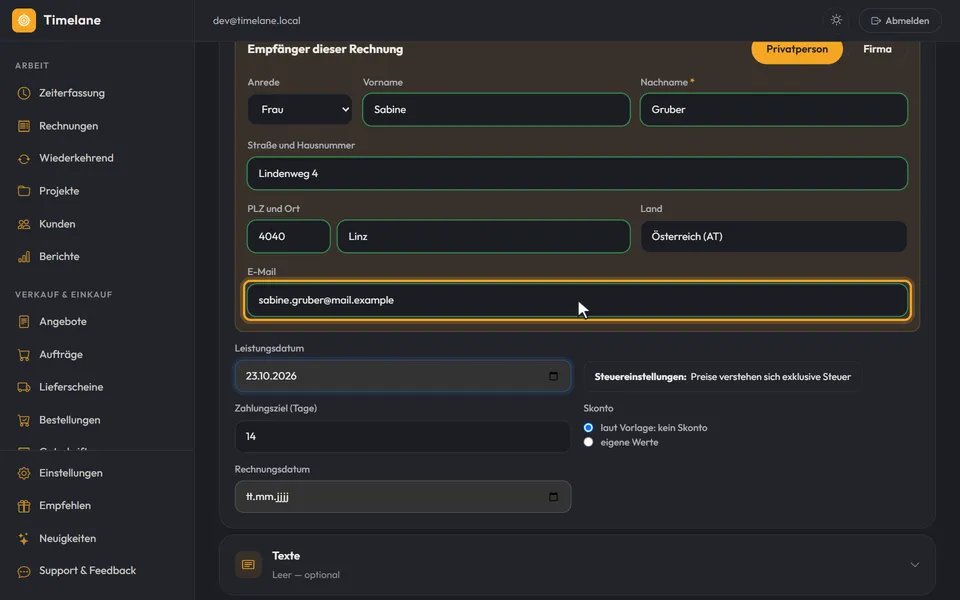Click the Rechnungen invoice icon
The width and height of the screenshot is (960, 600).
pos(24,126)
